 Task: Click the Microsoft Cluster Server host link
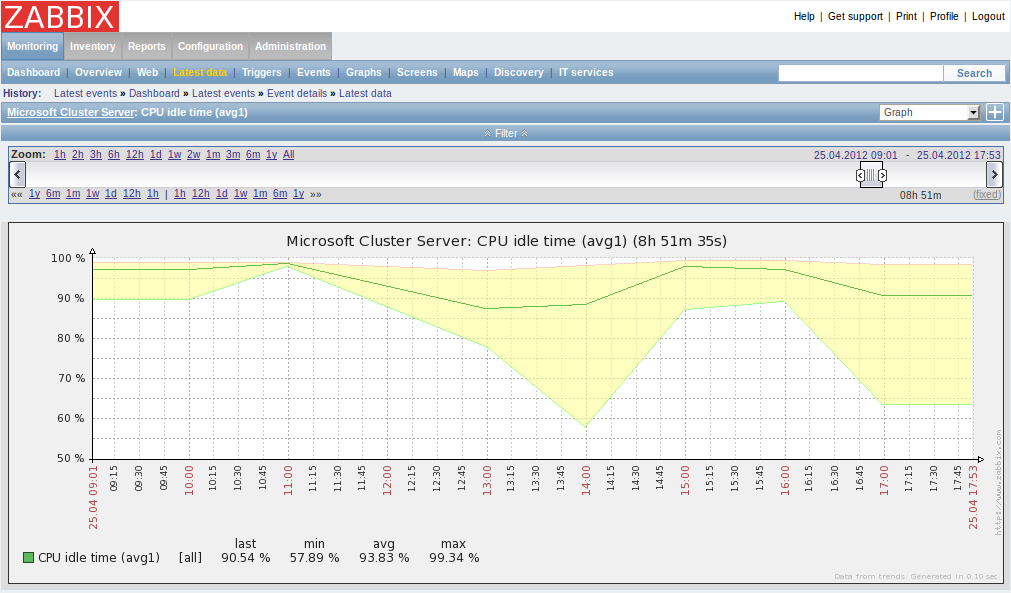[71, 112]
